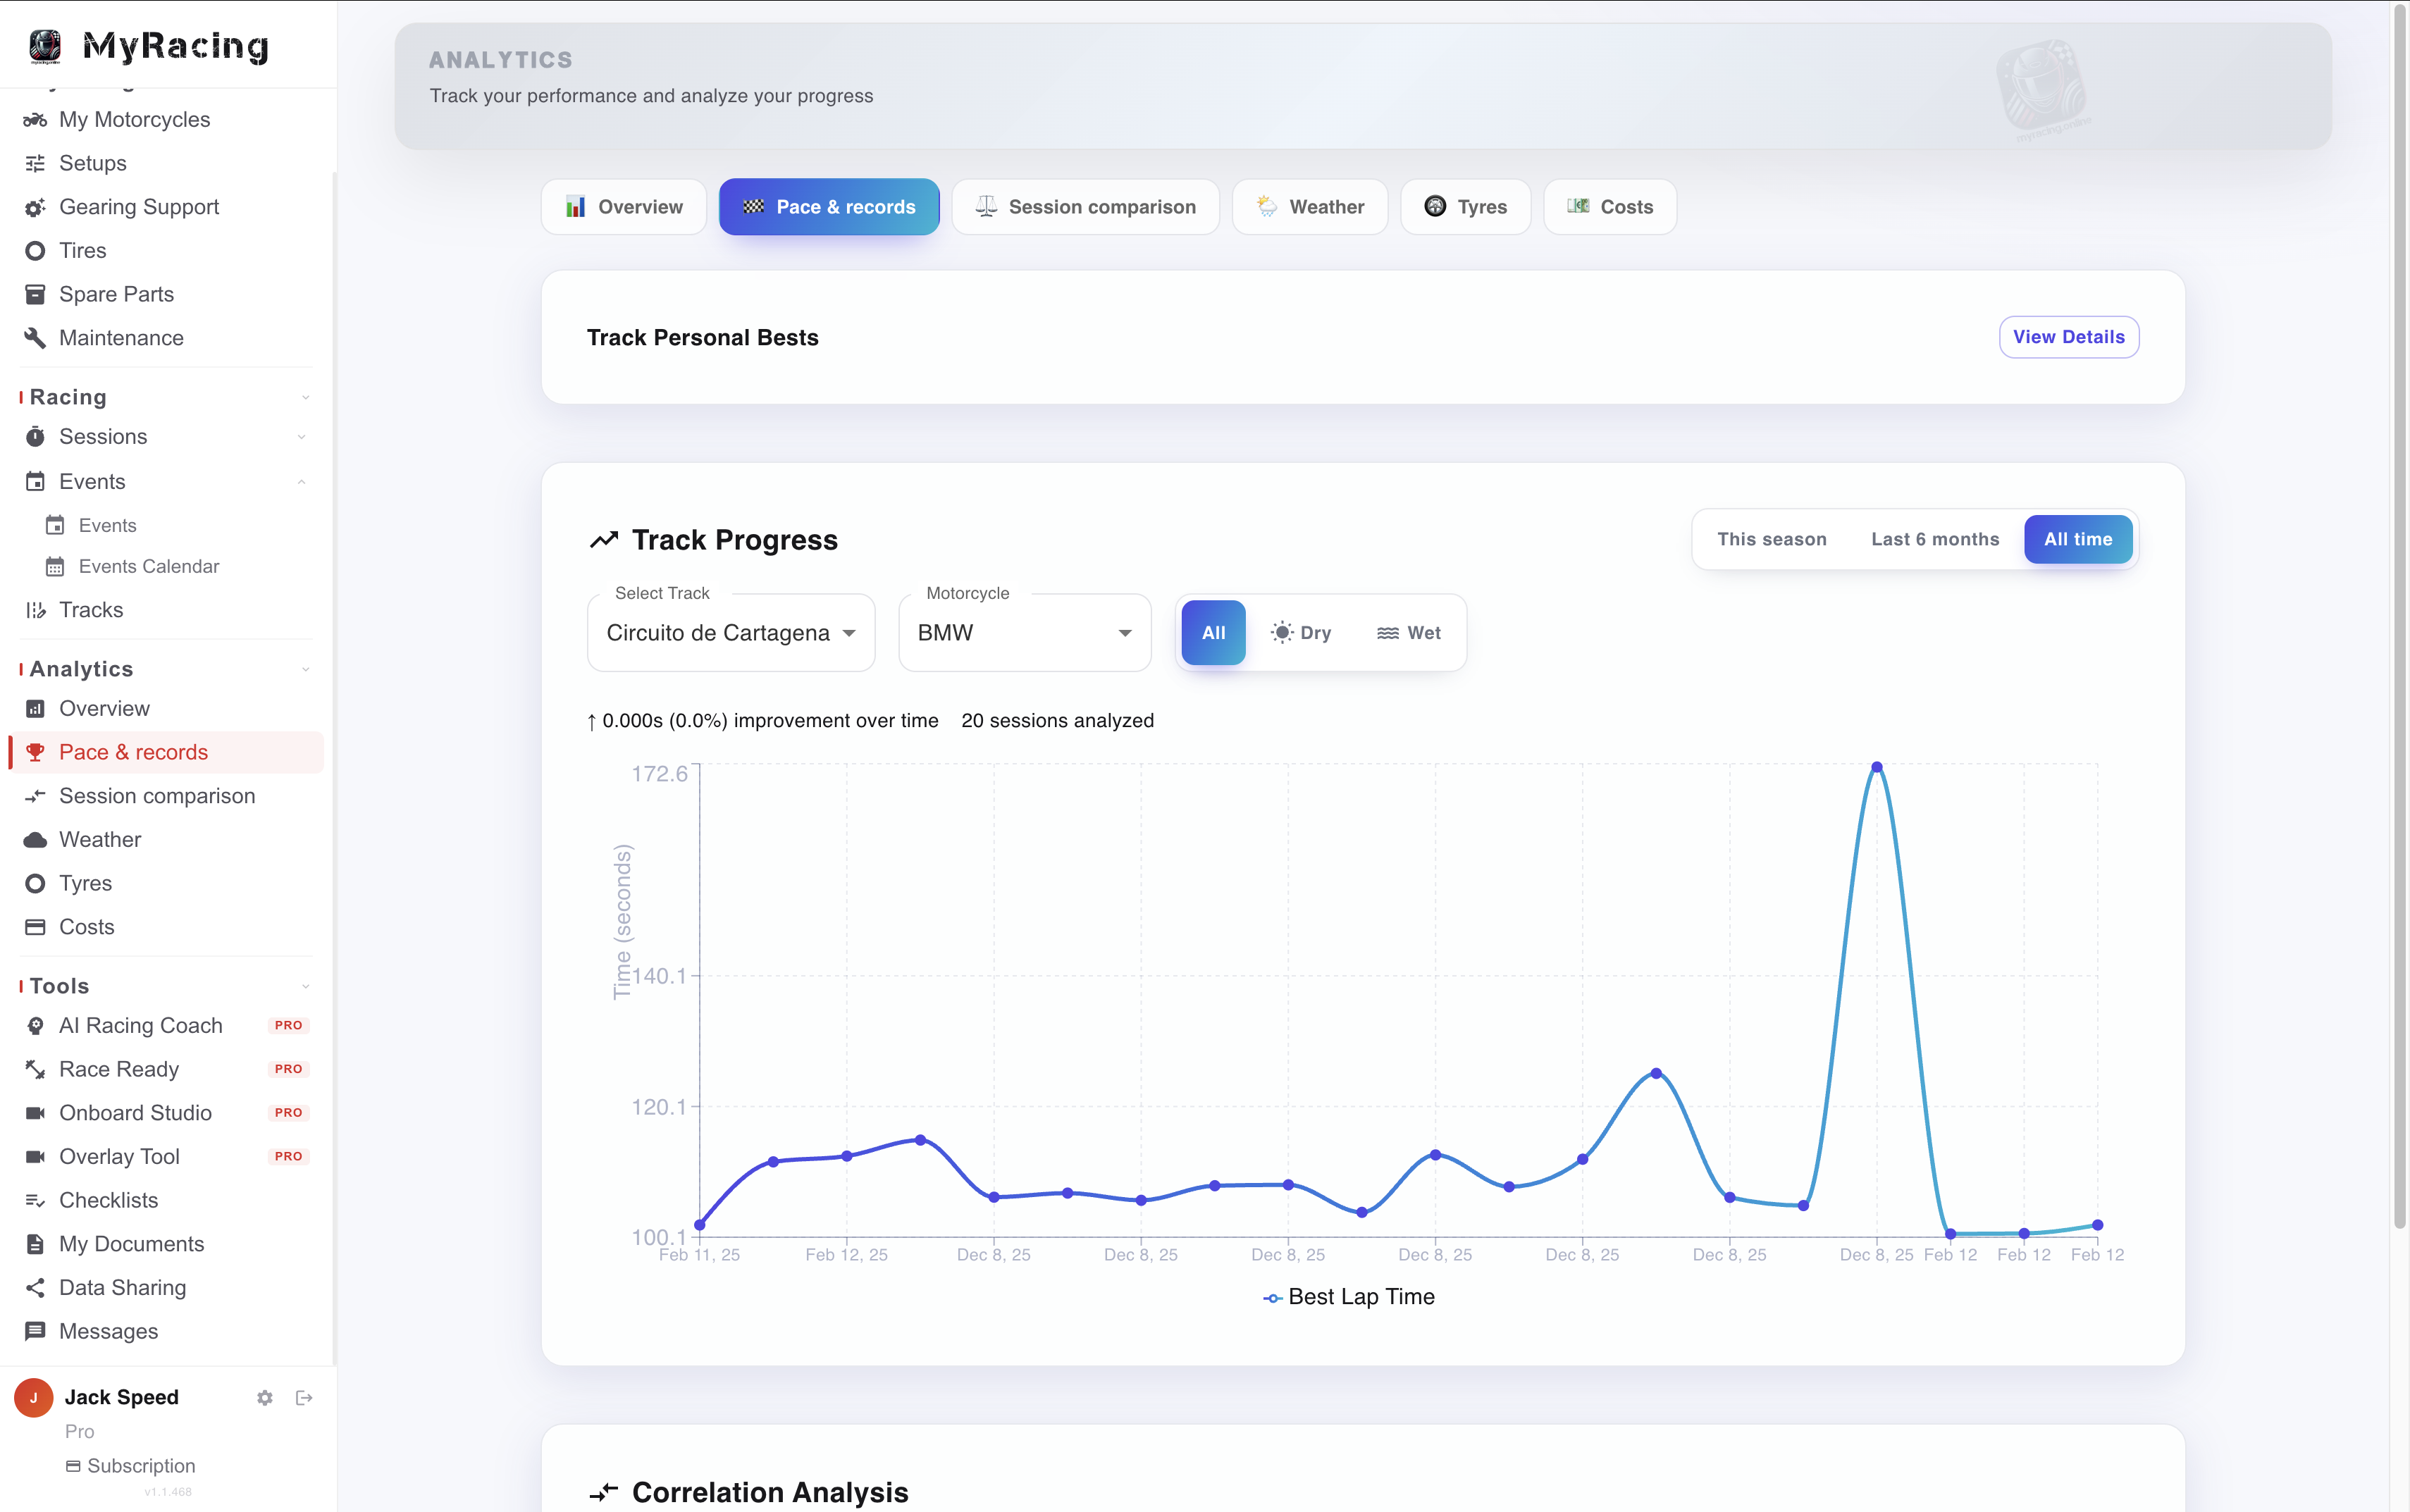Click the highest peak data point on chart
The width and height of the screenshot is (2410, 1512).
coord(1877,768)
